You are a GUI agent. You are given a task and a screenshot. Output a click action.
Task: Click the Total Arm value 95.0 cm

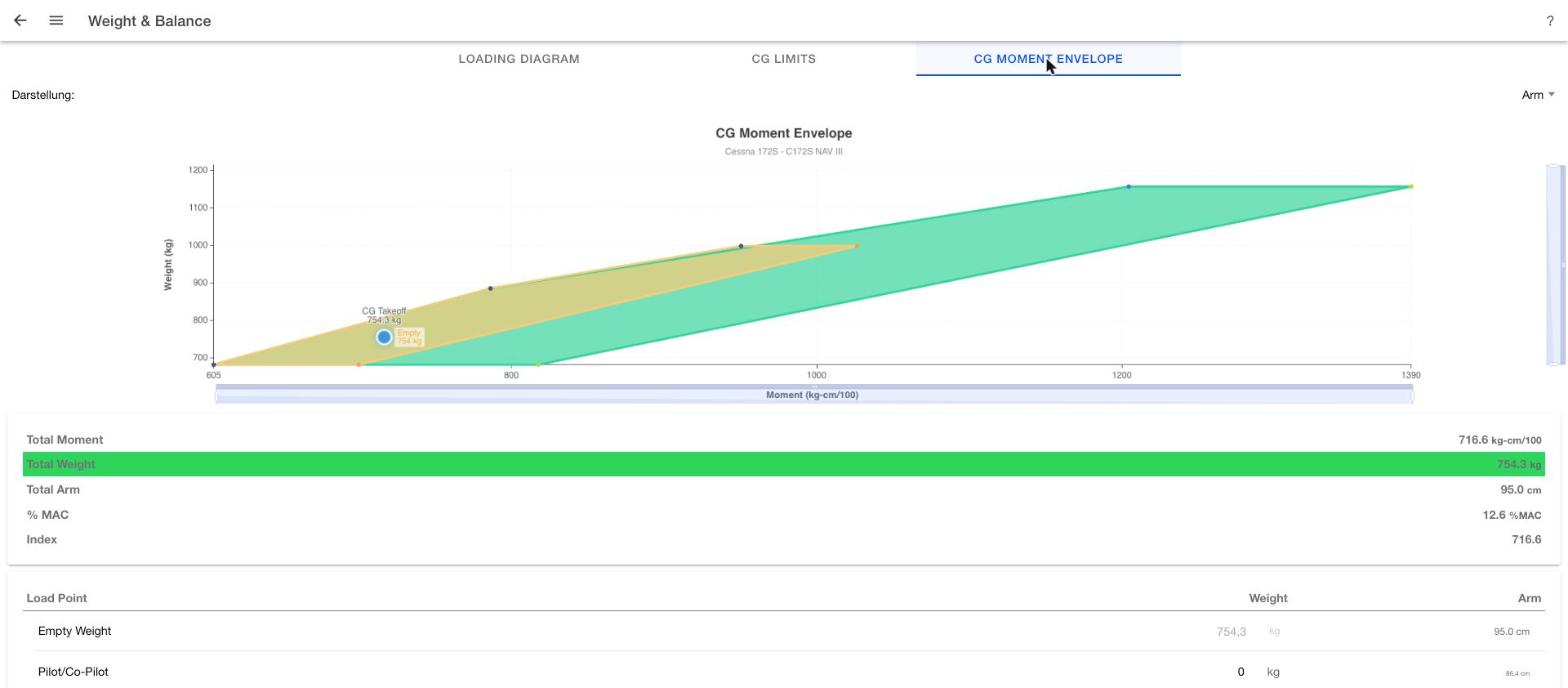(1520, 490)
